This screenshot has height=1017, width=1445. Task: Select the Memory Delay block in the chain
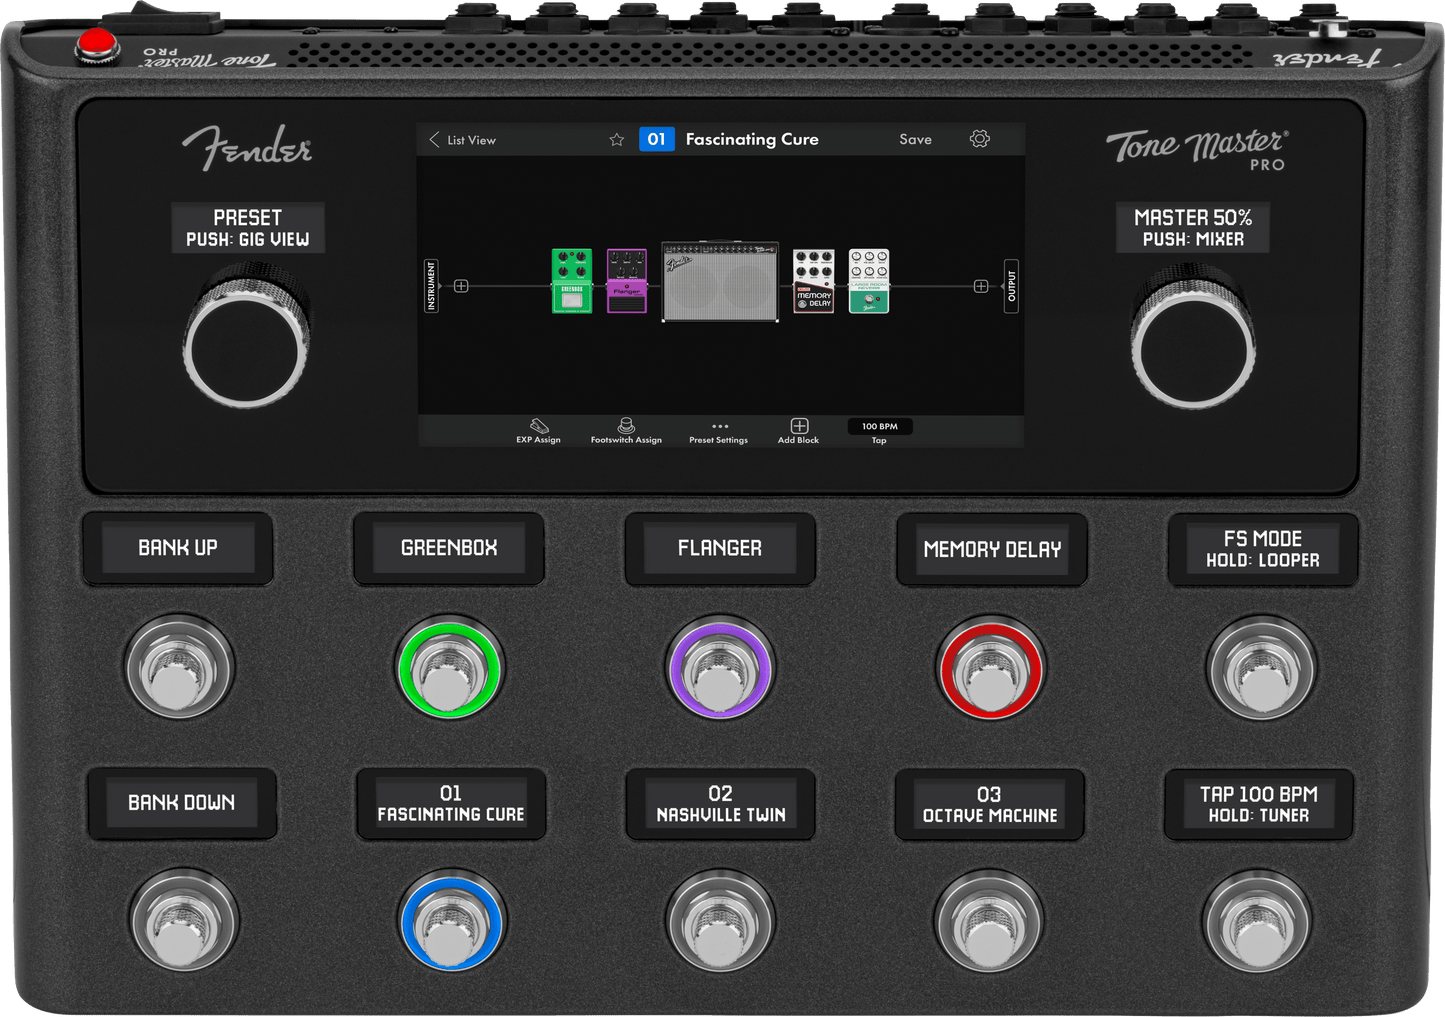click(x=814, y=283)
